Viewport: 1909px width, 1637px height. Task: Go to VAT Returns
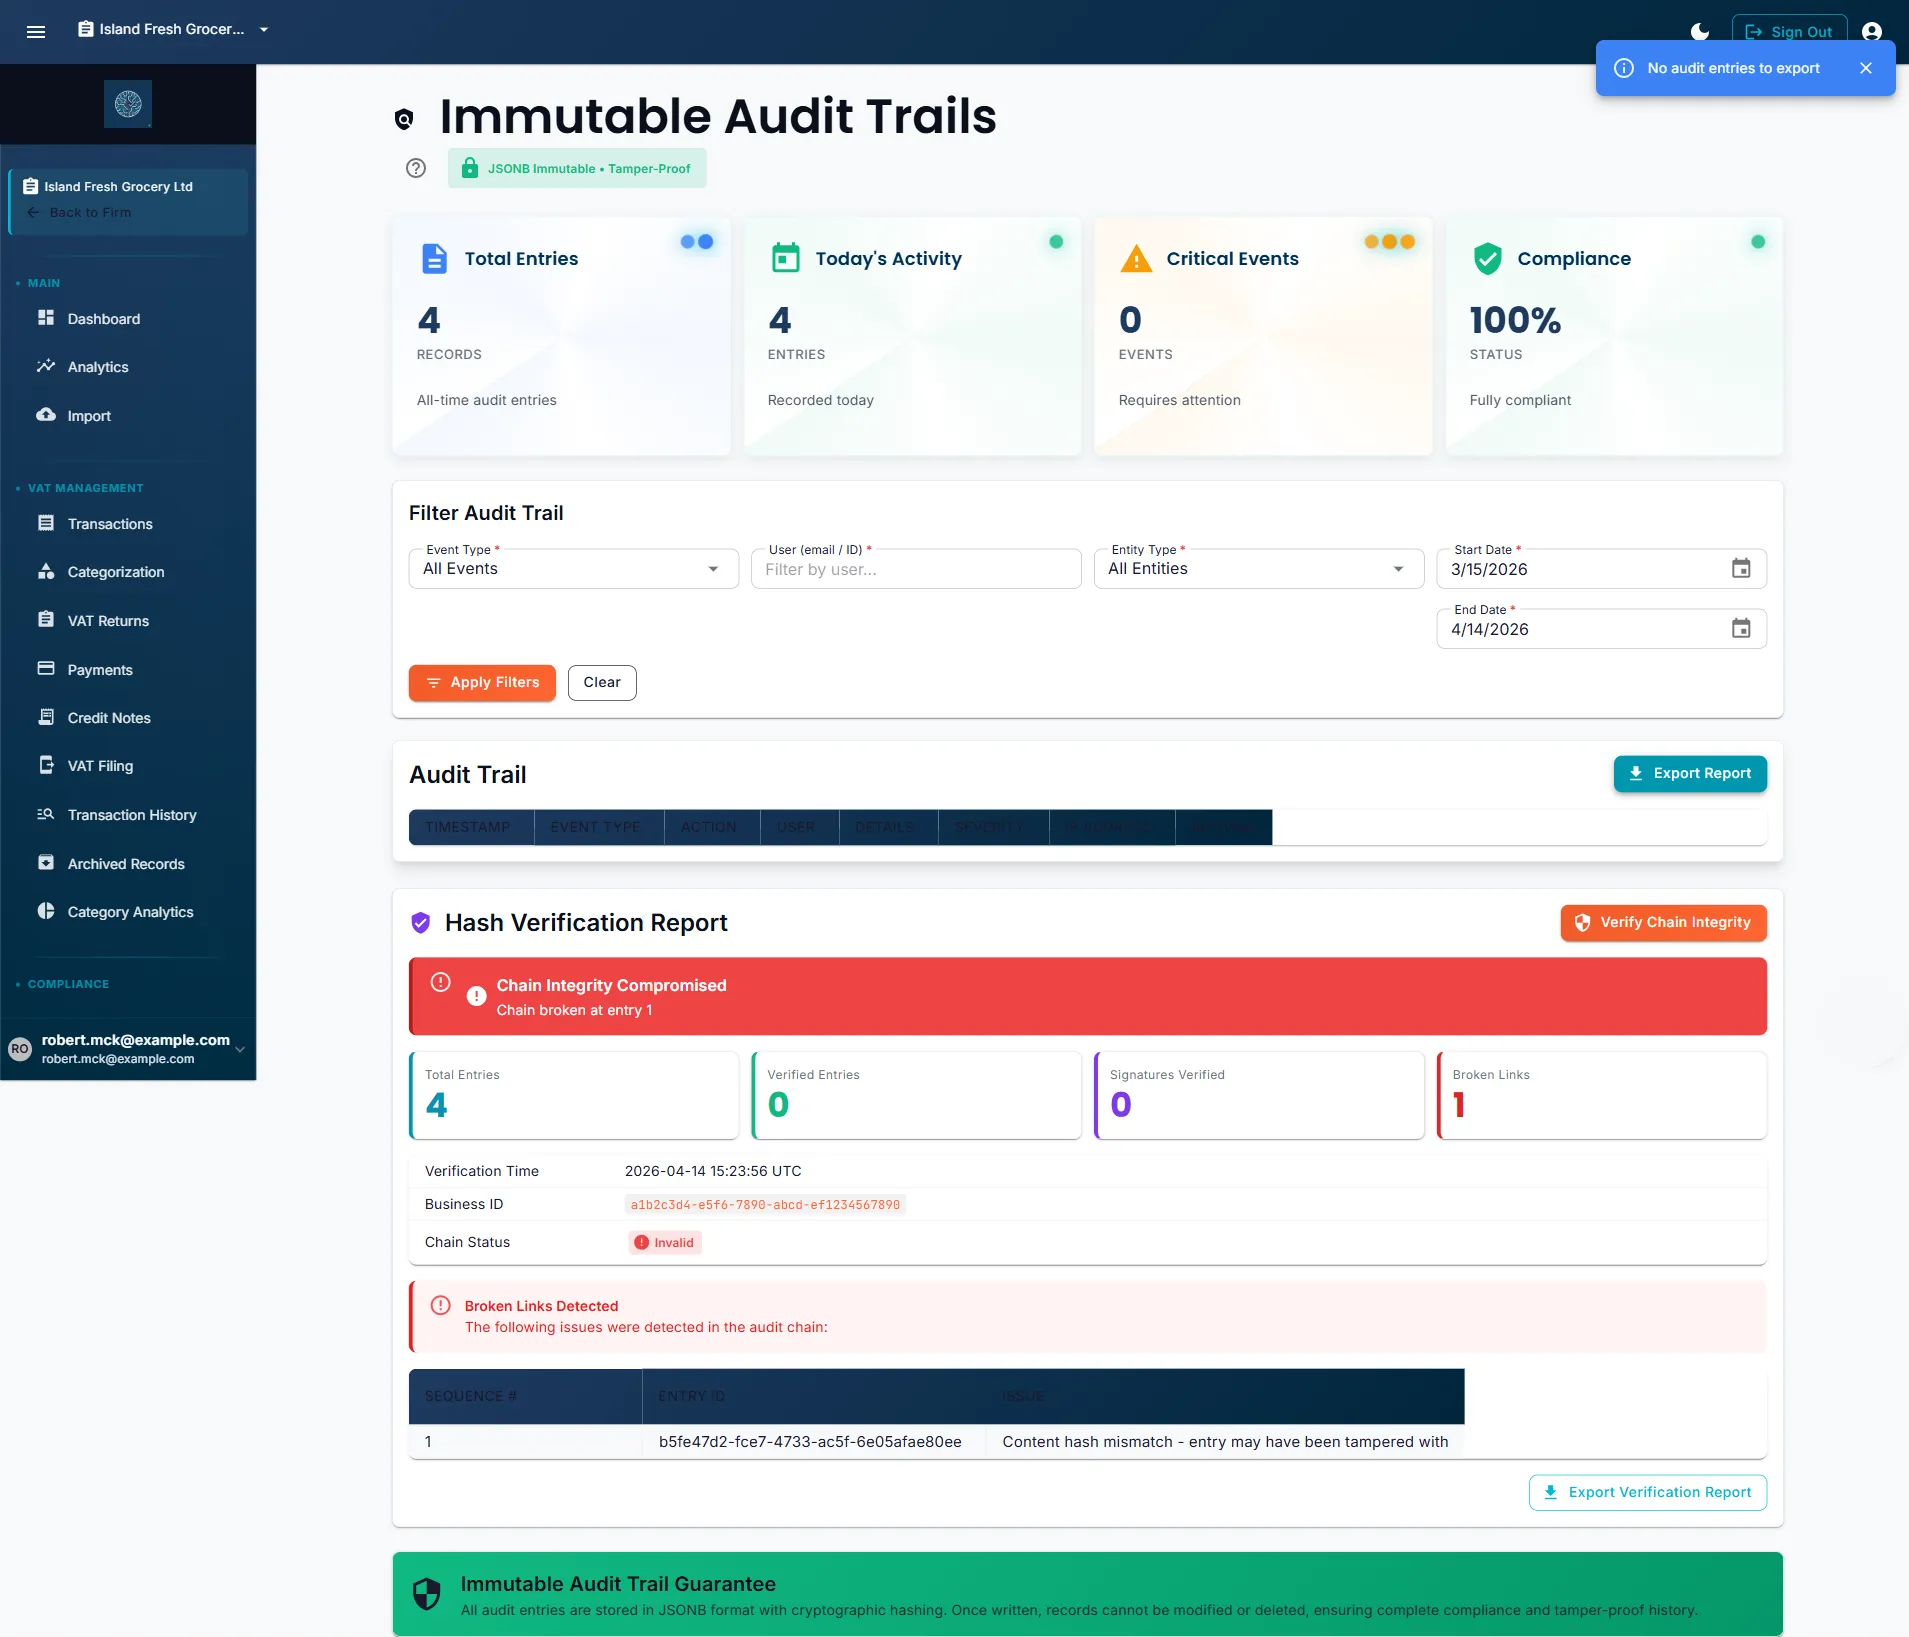tap(108, 621)
